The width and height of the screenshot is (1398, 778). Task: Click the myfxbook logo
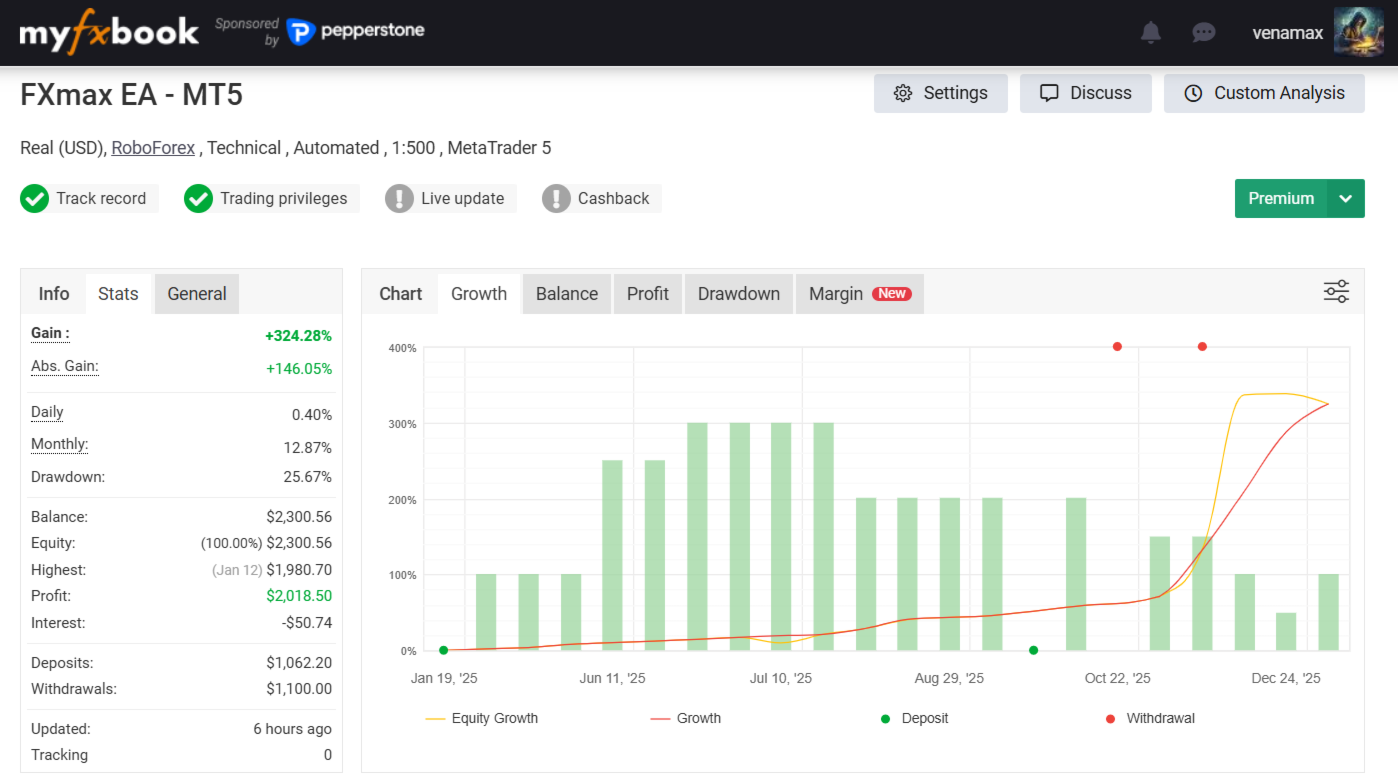[x=109, y=33]
